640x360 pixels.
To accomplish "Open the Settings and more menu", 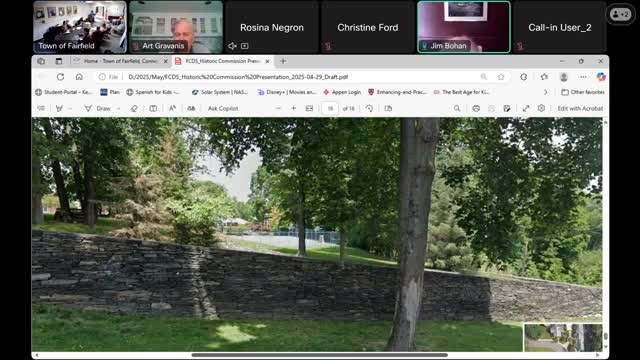I will pyautogui.click(x=583, y=77).
